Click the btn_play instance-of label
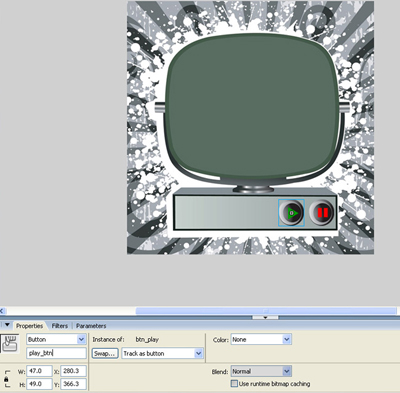Image resolution: width=400 pixels, height=393 pixels. click(x=147, y=340)
